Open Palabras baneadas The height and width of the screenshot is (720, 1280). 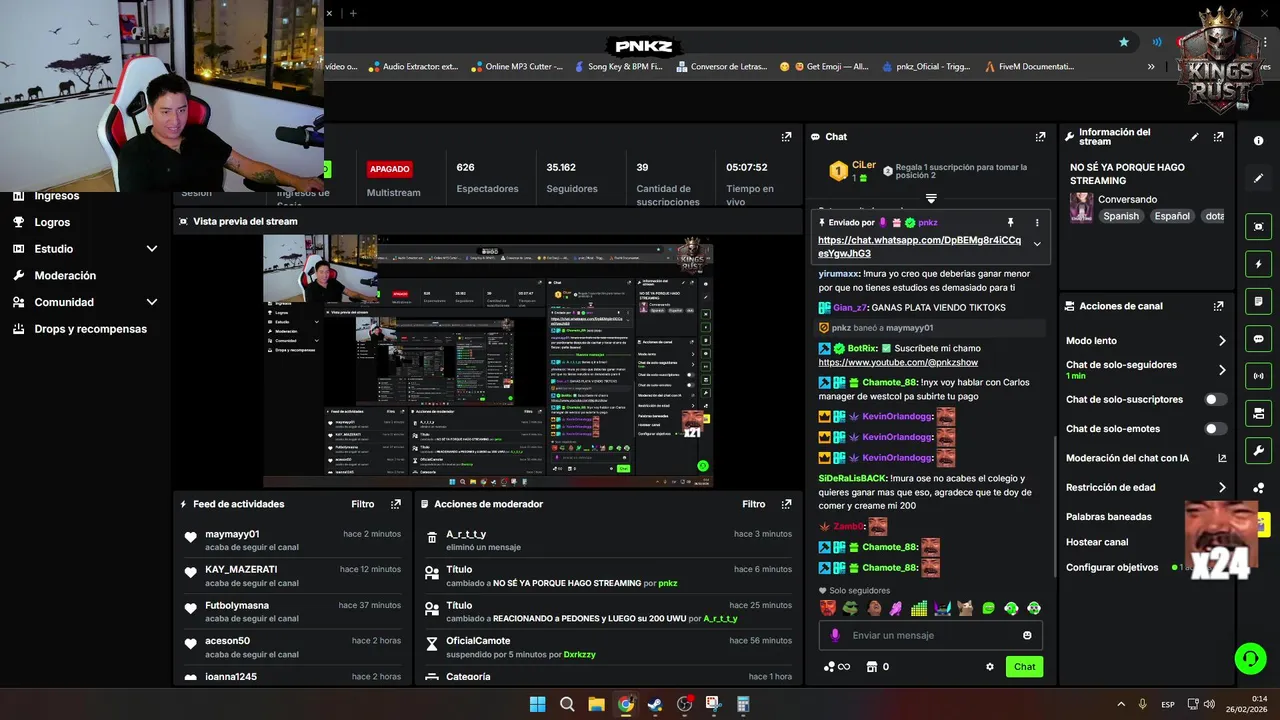1109,517
